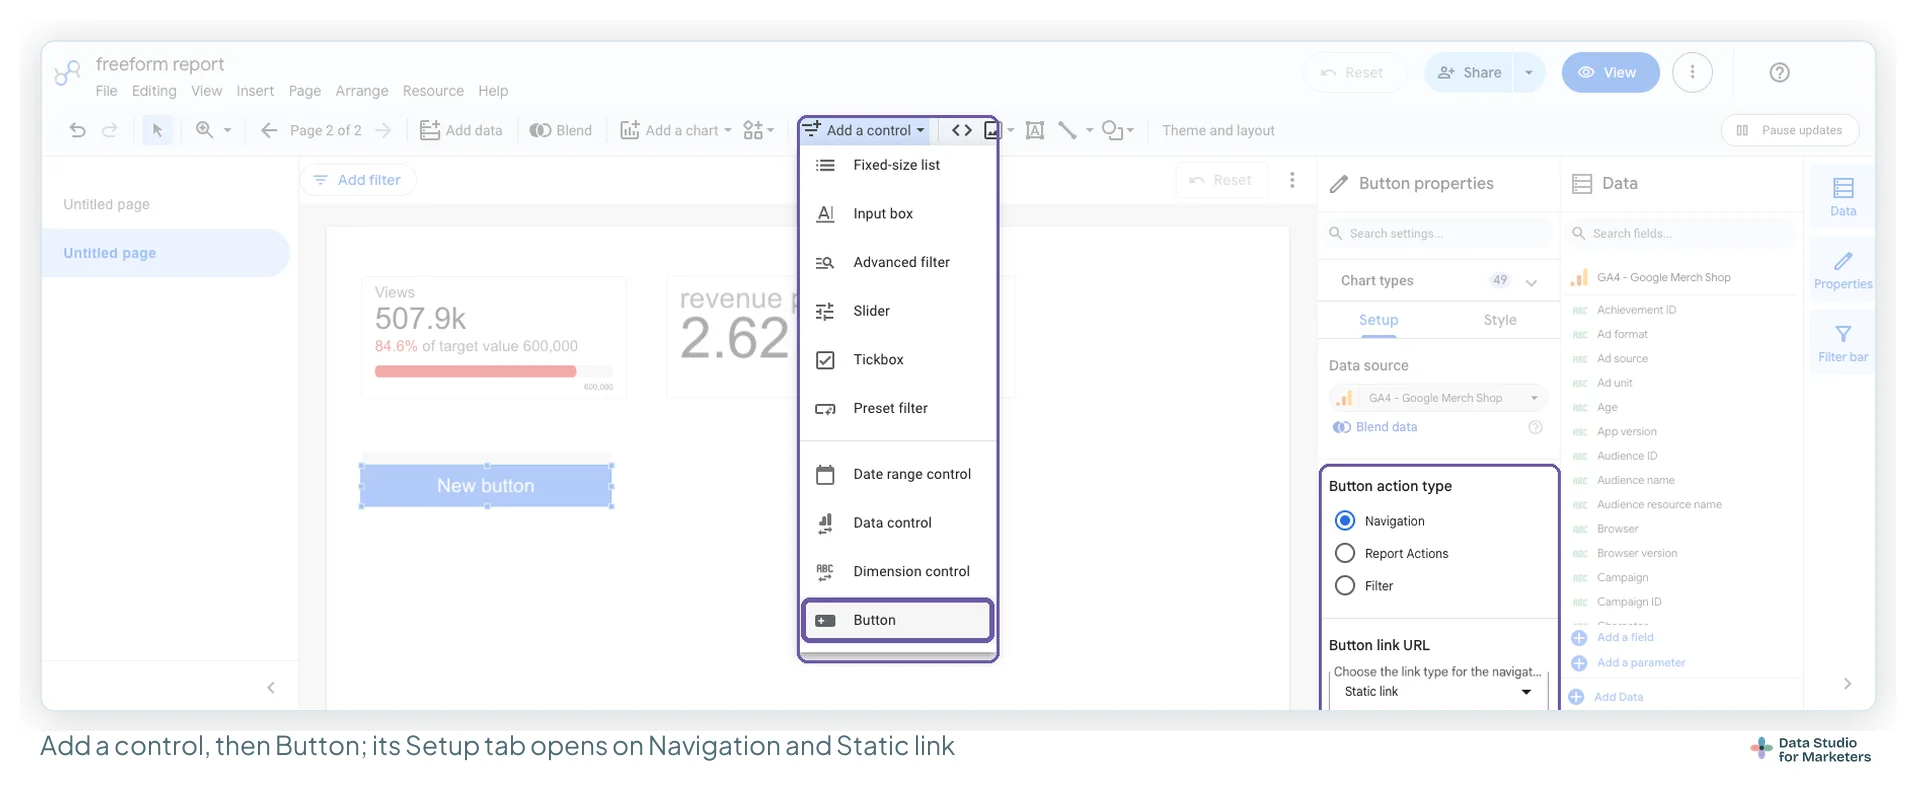The height and width of the screenshot is (785, 1916).
Task: Choose Slider from the control menu
Action: (897, 311)
